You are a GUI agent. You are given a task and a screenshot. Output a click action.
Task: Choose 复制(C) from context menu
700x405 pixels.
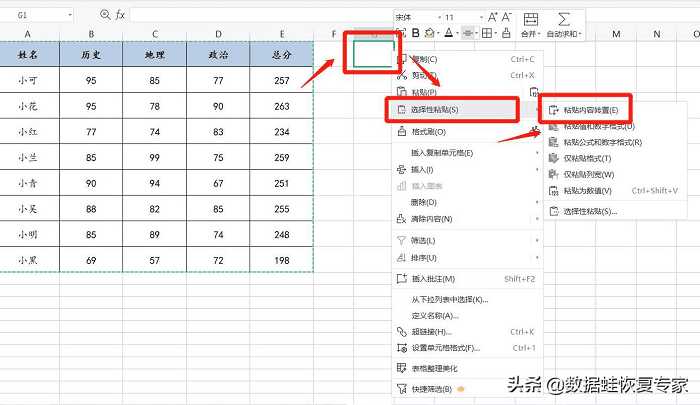(x=467, y=59)
